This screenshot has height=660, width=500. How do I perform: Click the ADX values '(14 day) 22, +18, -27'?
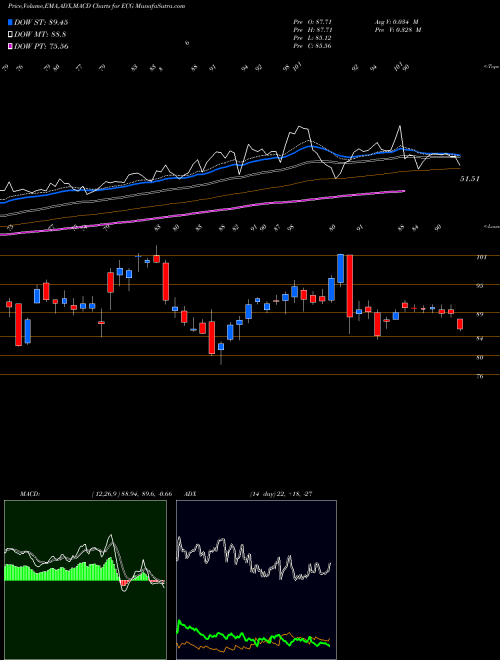tap(281, 494)
